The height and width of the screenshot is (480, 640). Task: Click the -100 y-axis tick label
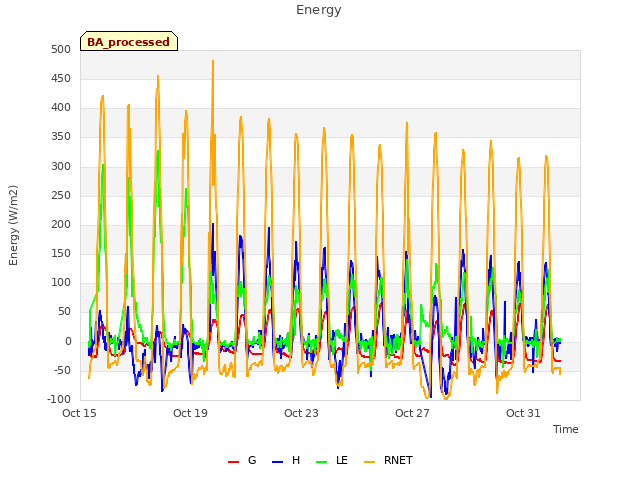point(59,400)
